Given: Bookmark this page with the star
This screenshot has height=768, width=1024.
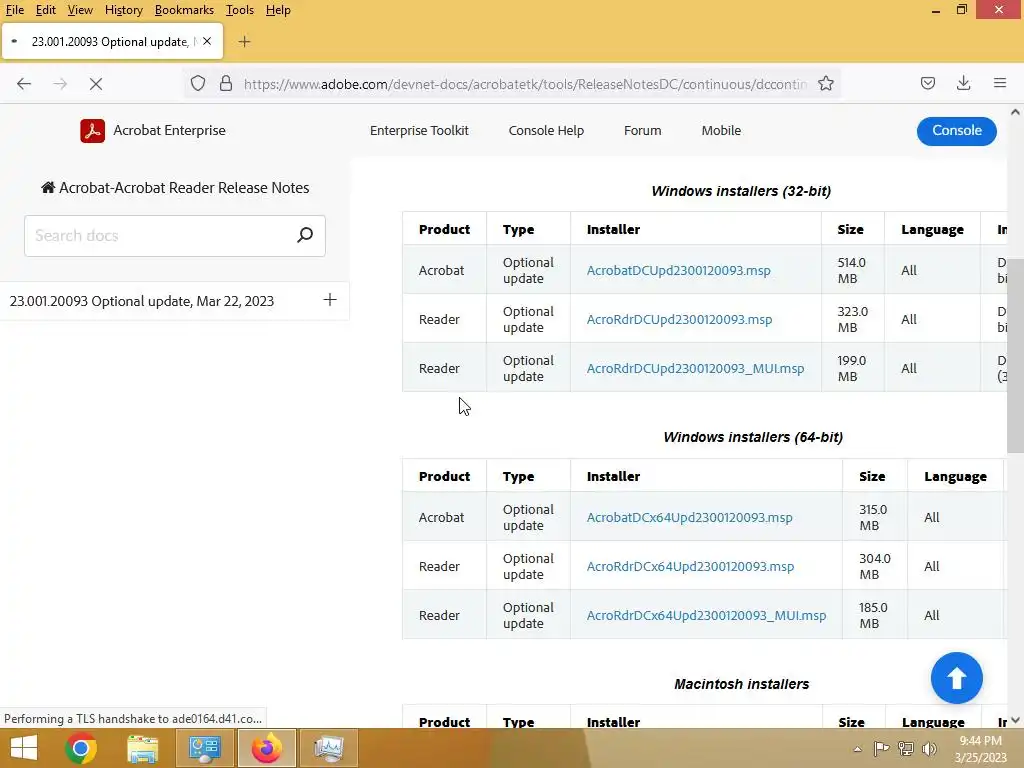Looking at the screenshot, I should click(x=826, y=84).
